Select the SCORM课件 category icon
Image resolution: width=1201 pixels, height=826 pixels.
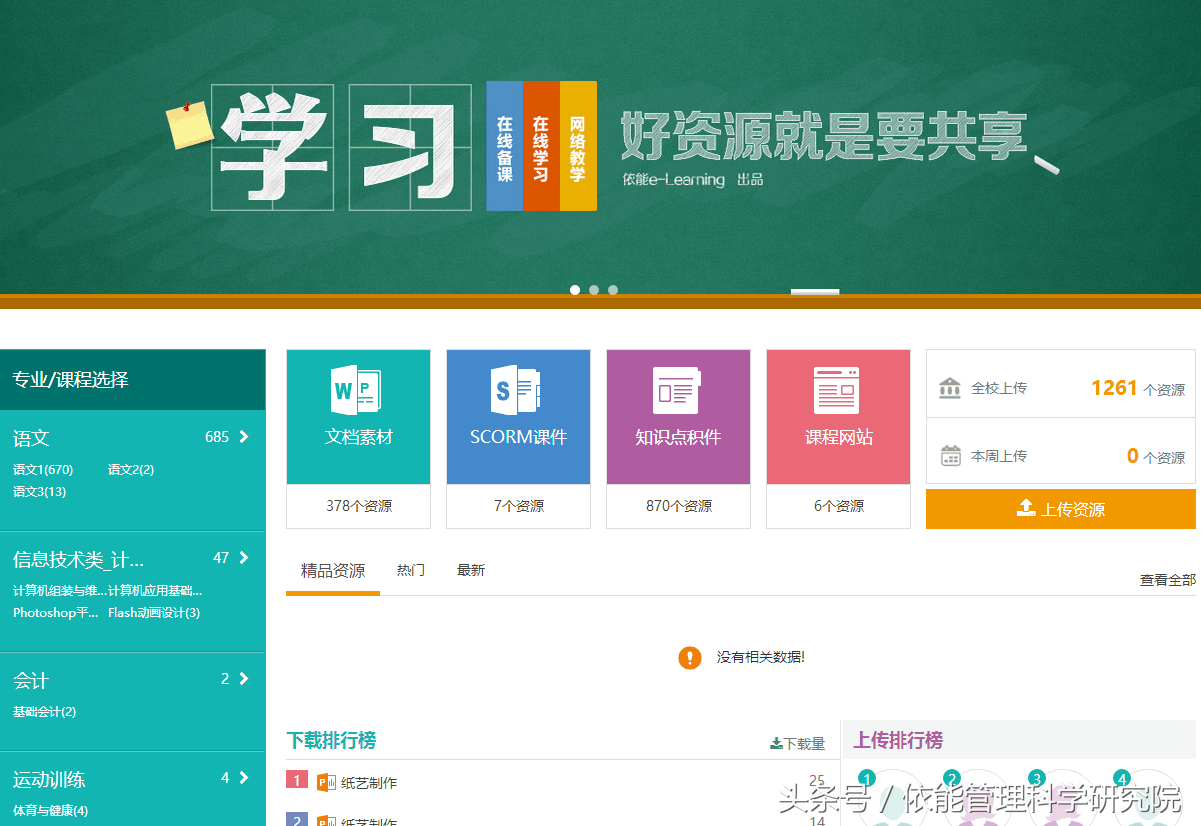coord(518,392)
